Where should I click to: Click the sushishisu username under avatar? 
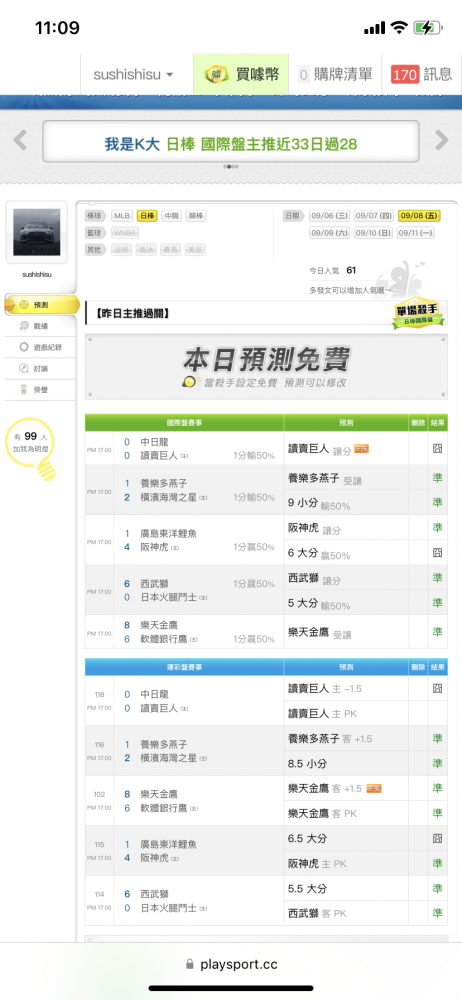coord(36,274)
